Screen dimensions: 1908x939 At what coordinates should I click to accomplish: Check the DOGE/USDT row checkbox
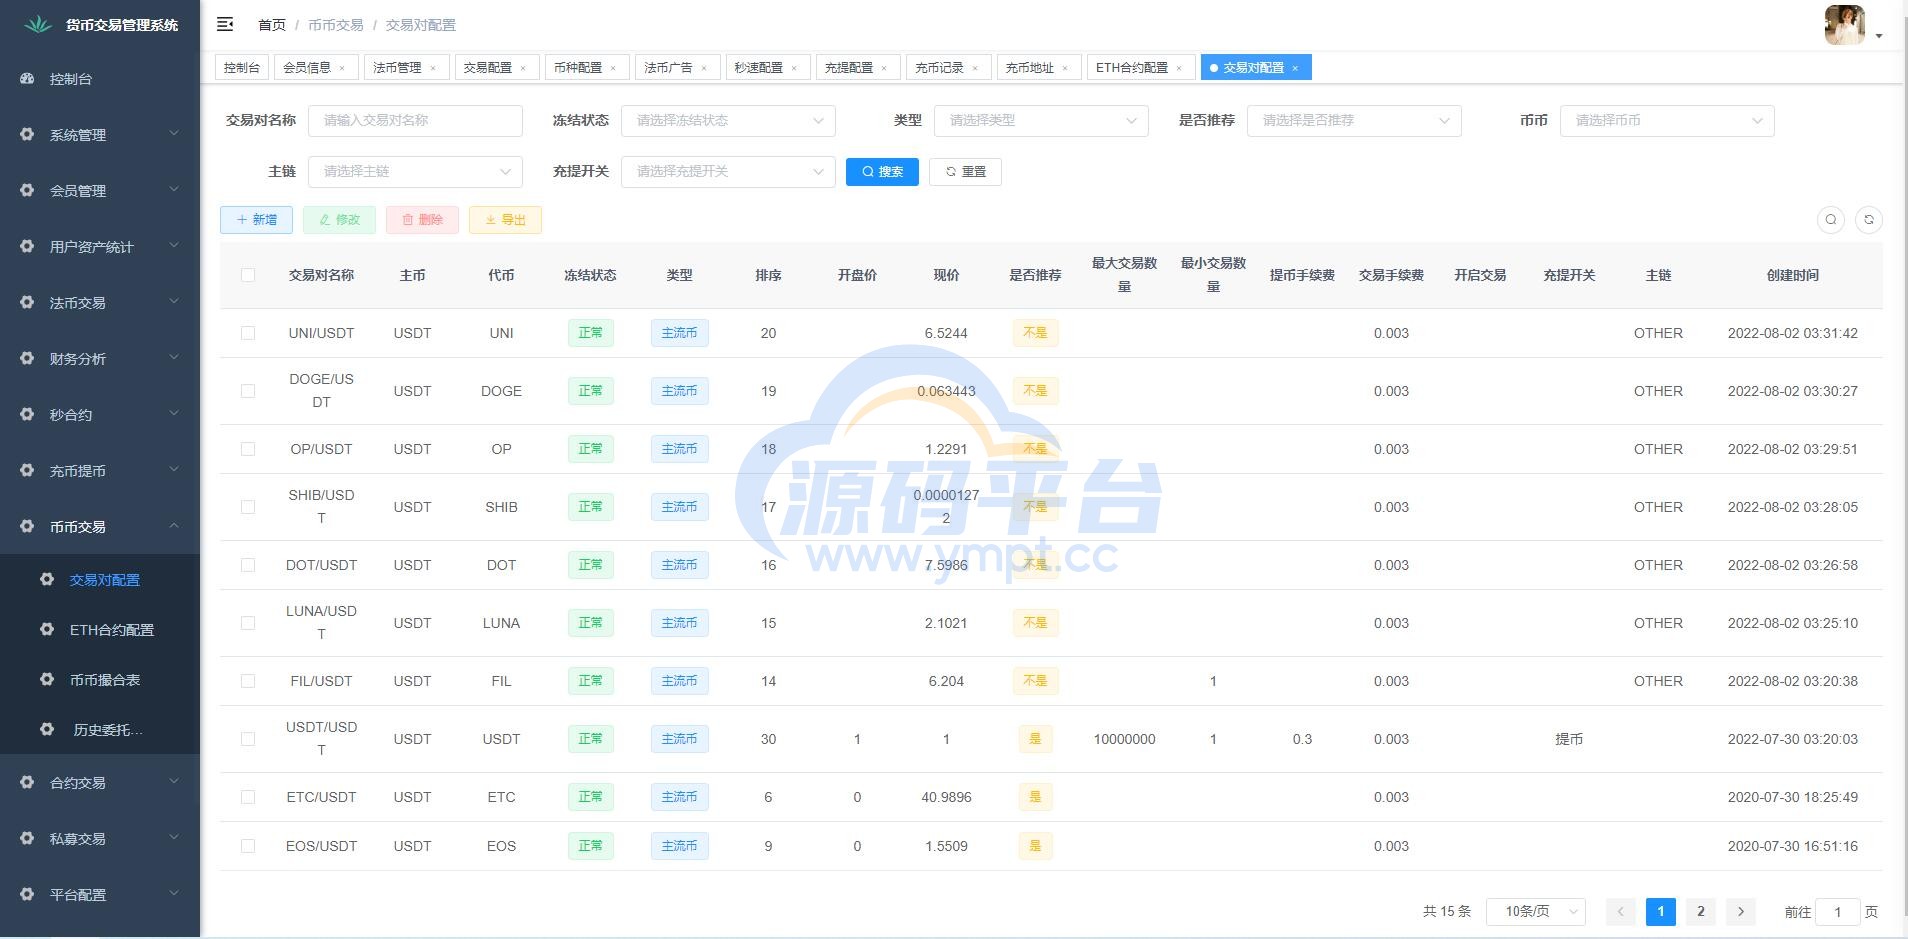(x=248, y=391)
